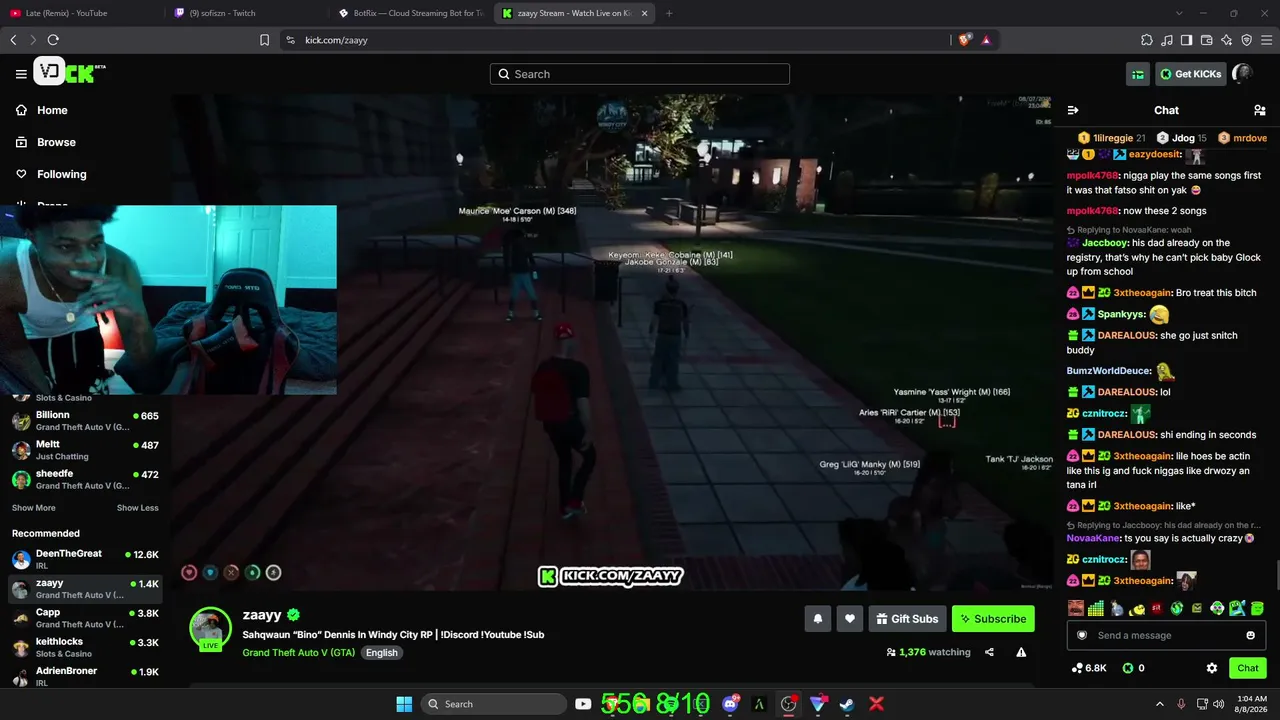Screen dimensions: 1280x720
Task: Click the Kick search box
Action: tap(640, 74)
